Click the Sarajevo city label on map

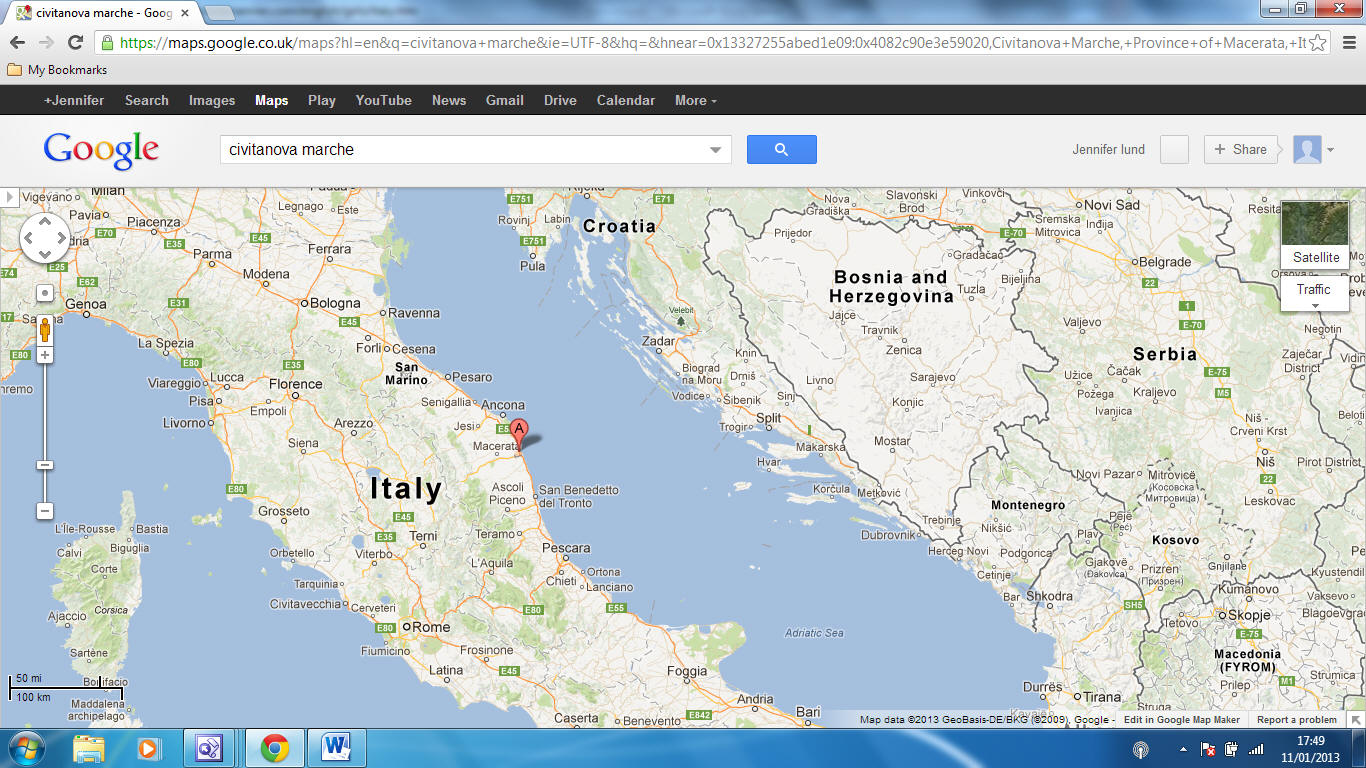[933, 378]
